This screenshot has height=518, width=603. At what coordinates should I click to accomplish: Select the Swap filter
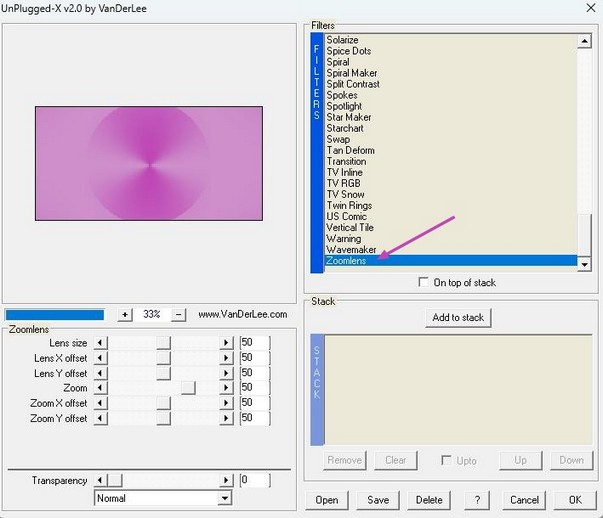pos(338,139)
